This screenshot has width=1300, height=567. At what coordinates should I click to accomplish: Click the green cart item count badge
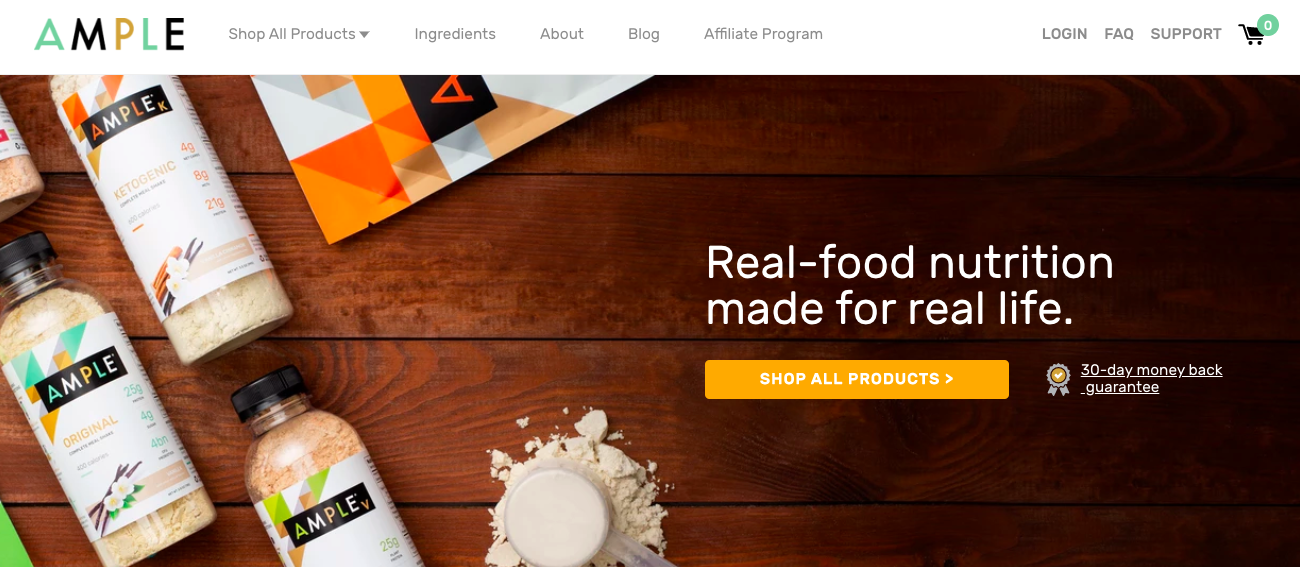click(1268, 25)
